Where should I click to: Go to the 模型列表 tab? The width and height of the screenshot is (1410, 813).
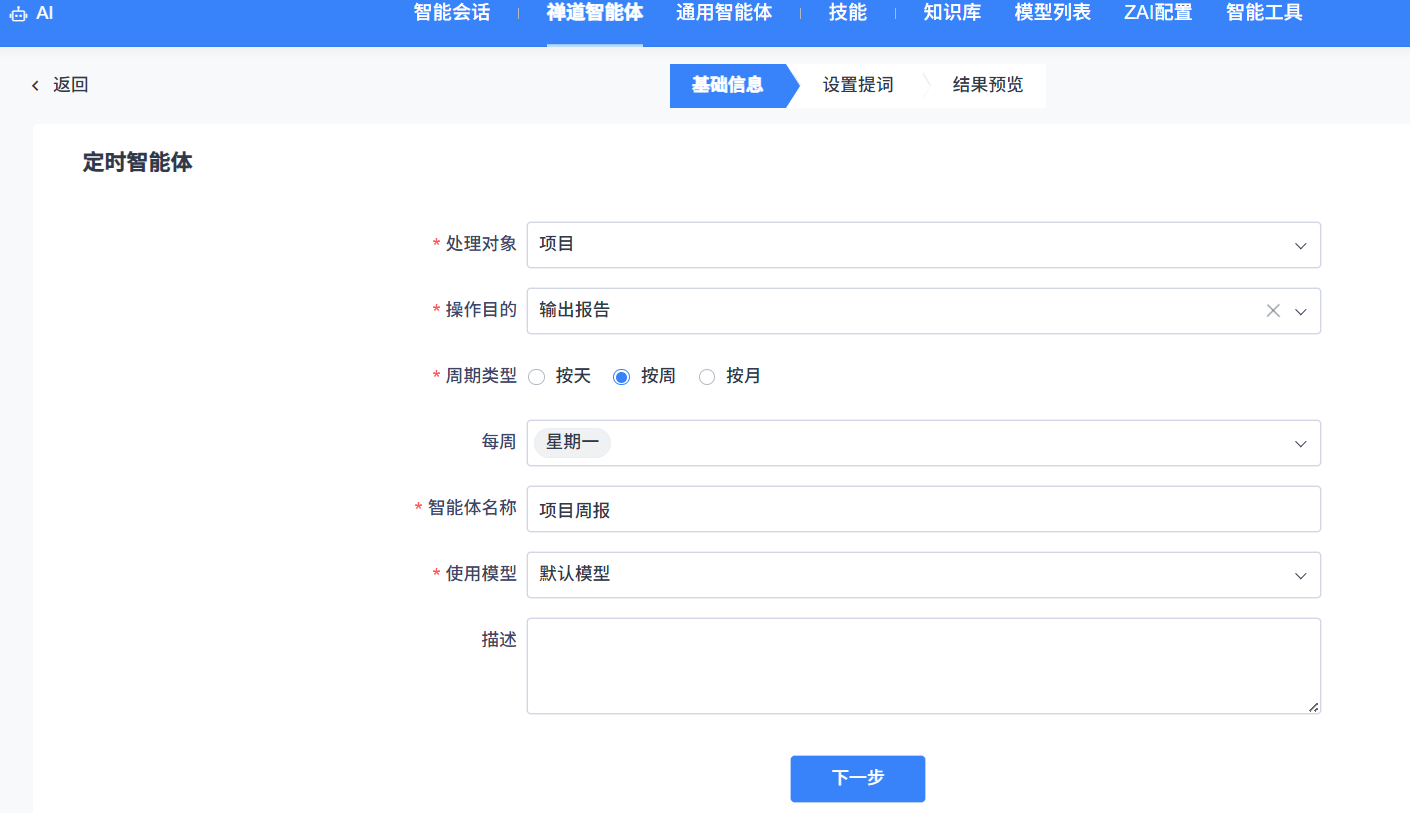click(1052, 13)
